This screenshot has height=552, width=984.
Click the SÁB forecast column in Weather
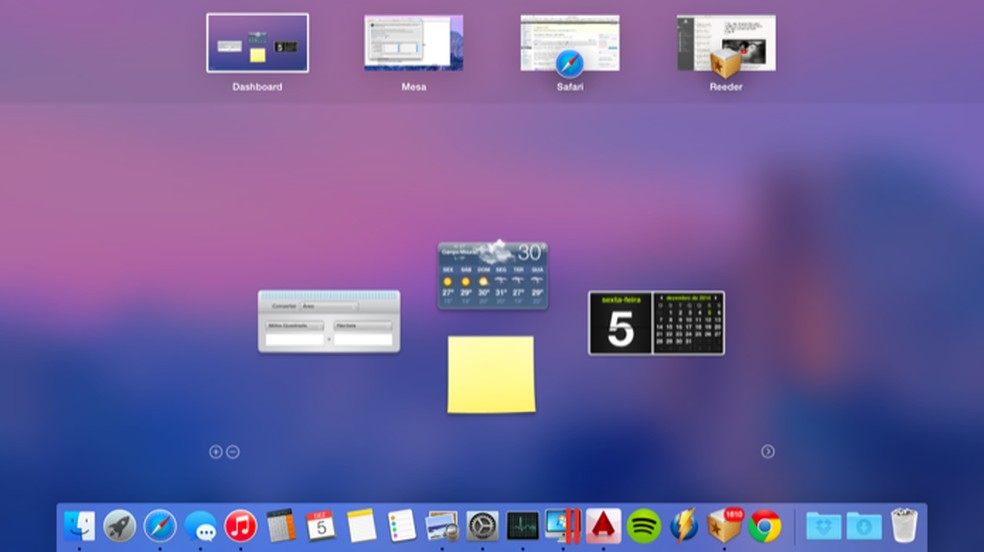coord(466,285)
